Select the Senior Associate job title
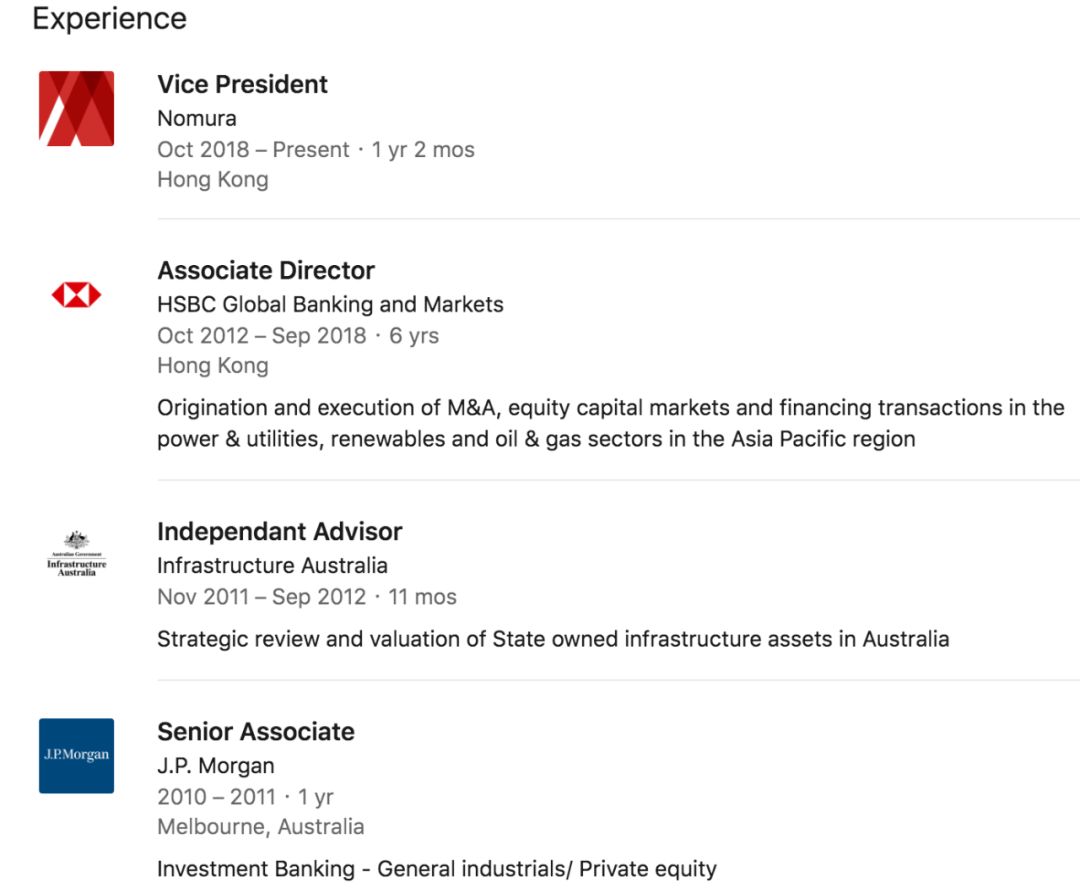The image size is (1080, 888). pyautogui.click(x=256, y=732)
